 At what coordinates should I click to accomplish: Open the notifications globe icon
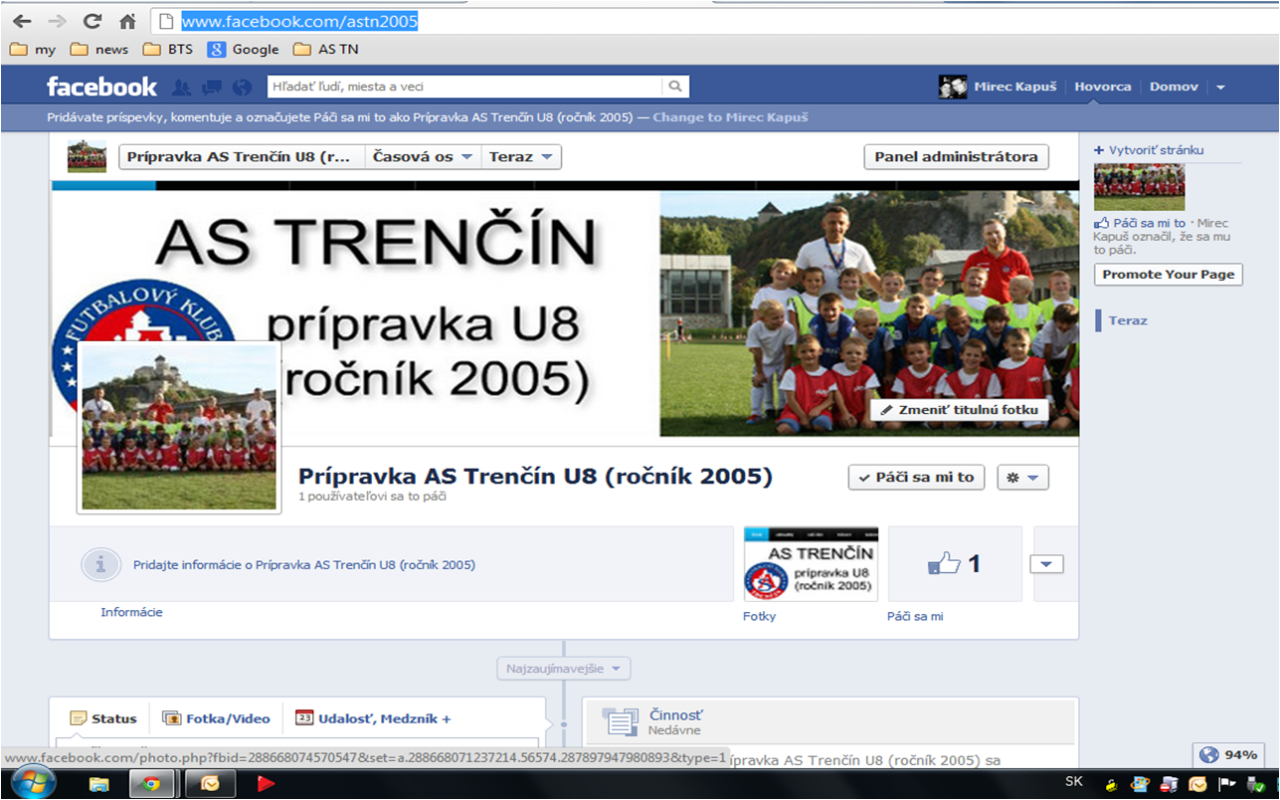tap(241, 87)
